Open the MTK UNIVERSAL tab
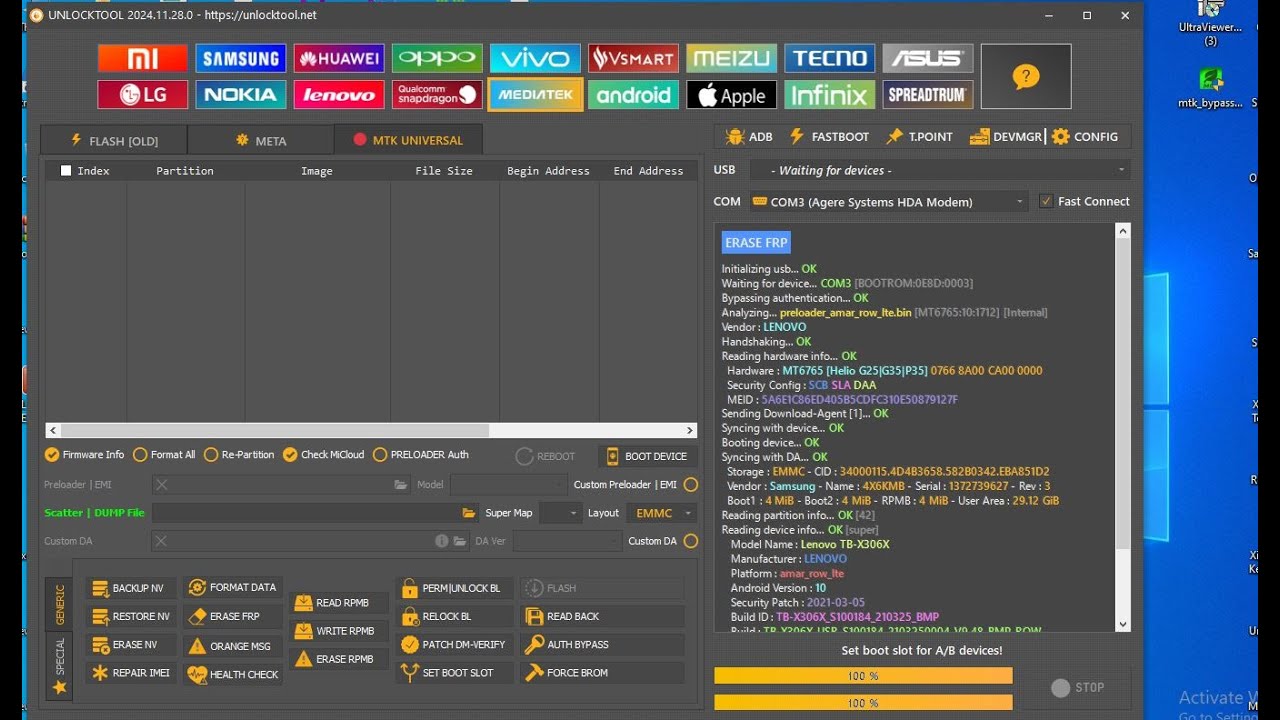This screenshot has height=720, width=1280. pyautogui.click(x=408, y=141)
